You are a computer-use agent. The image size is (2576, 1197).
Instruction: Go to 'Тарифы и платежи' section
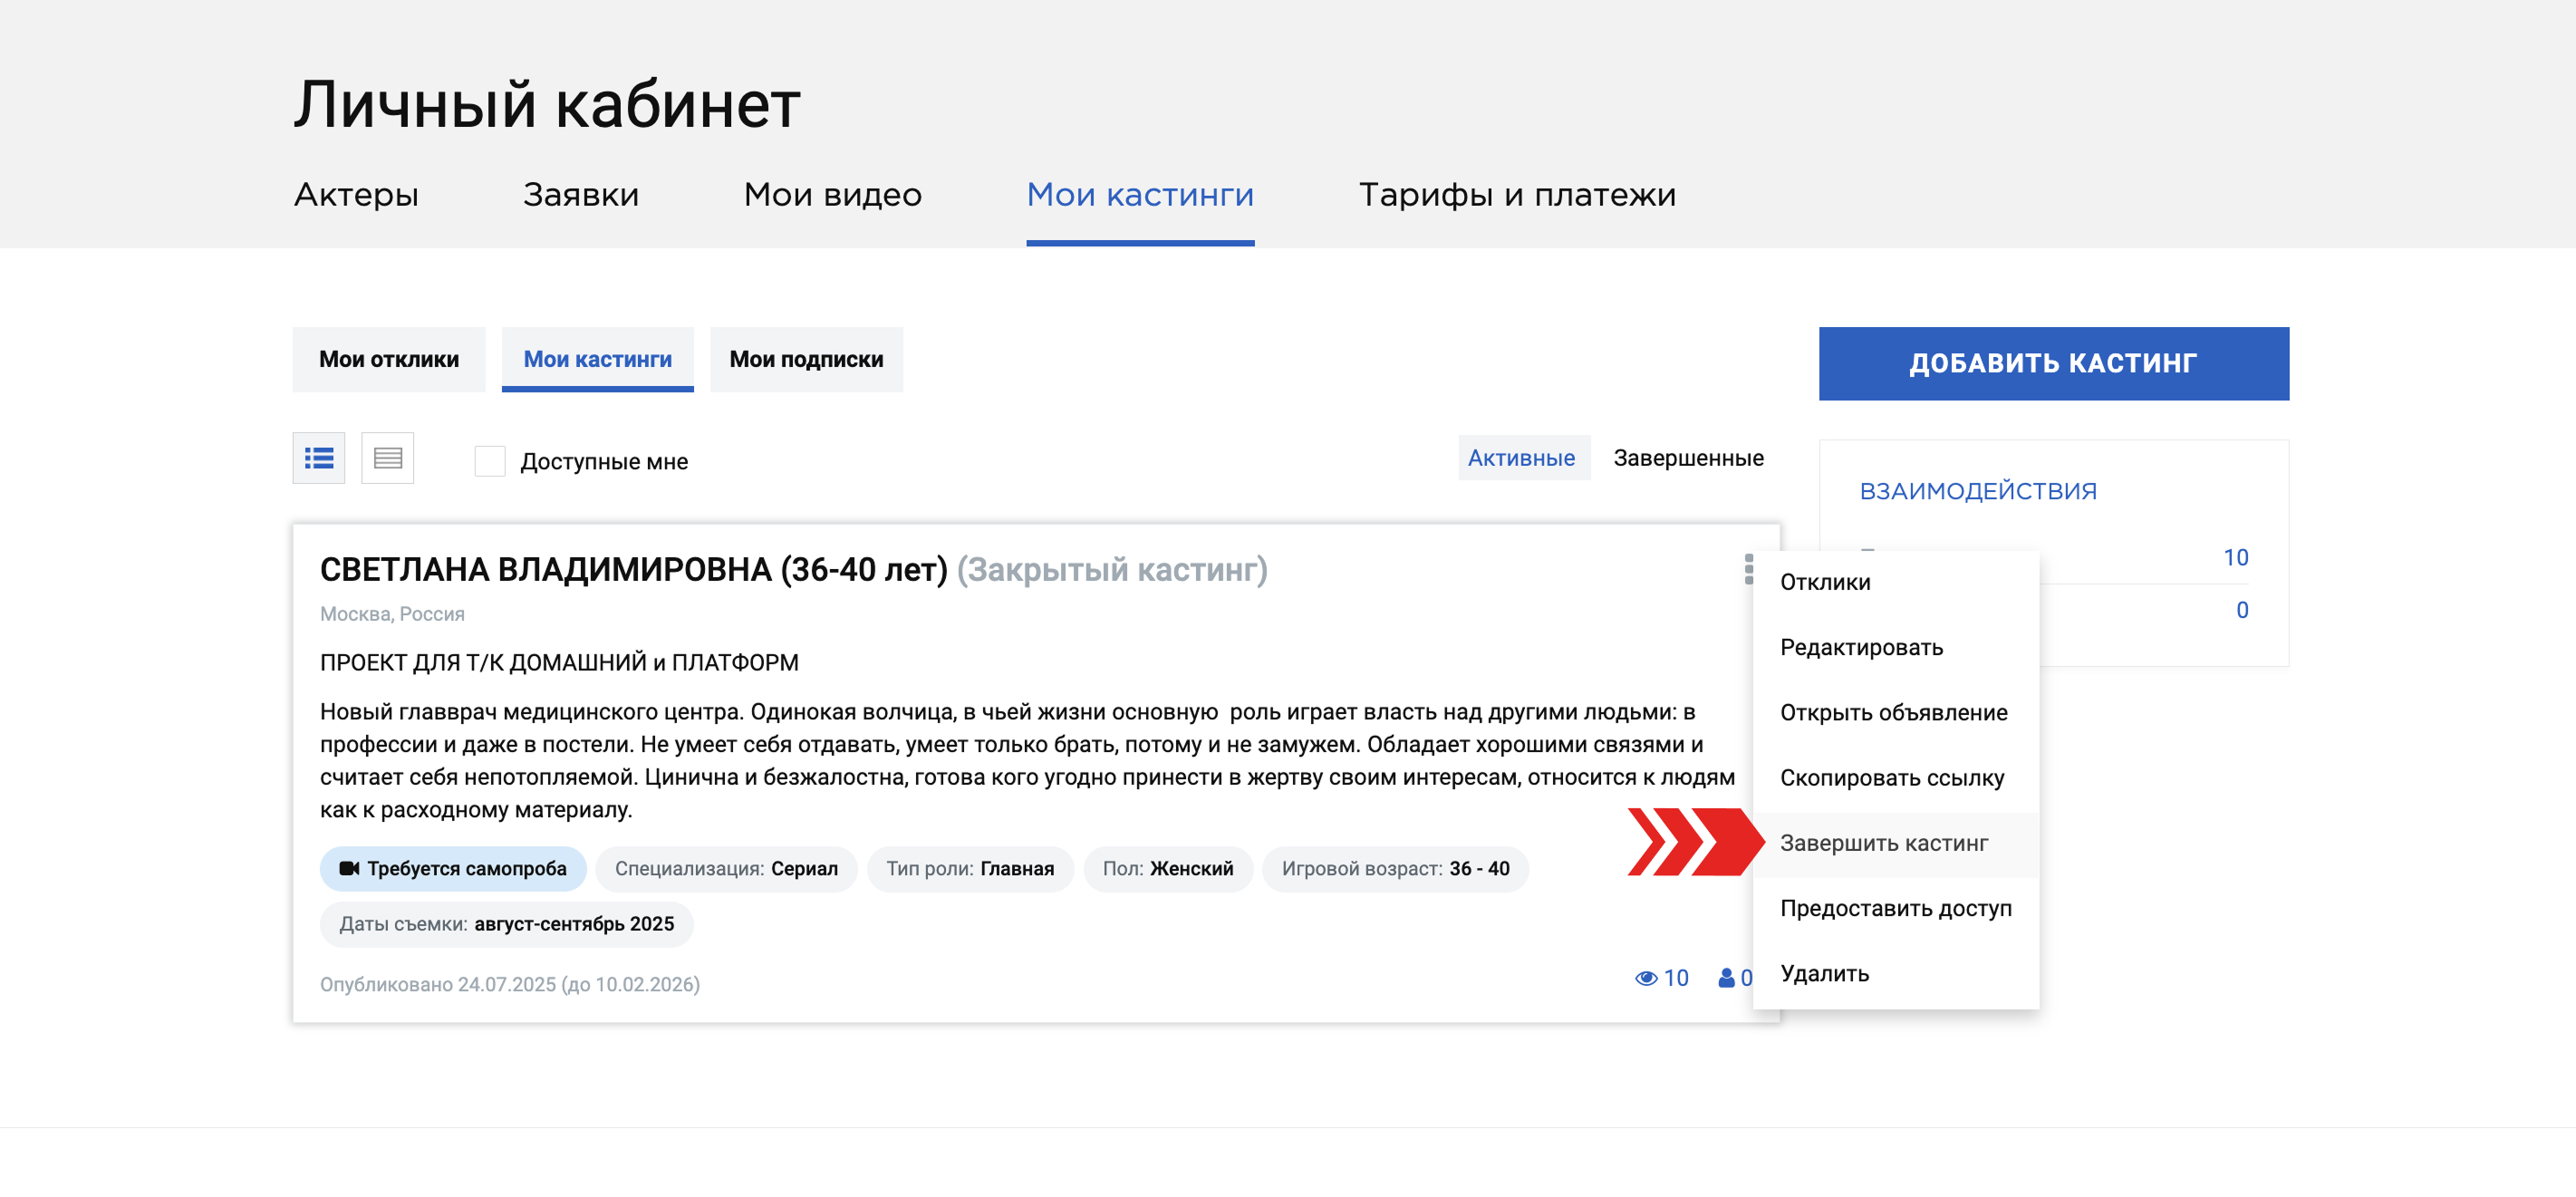pos(1516,194)
